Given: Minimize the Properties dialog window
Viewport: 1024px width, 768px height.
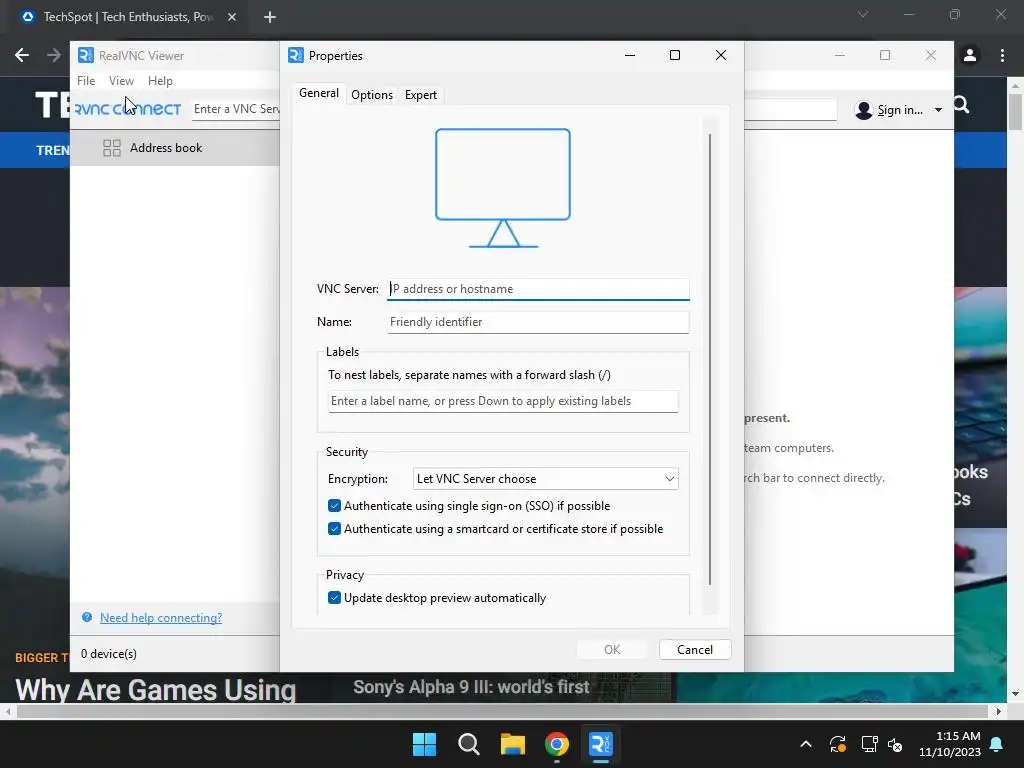Looking at the screenshot, I should [630, 56].
